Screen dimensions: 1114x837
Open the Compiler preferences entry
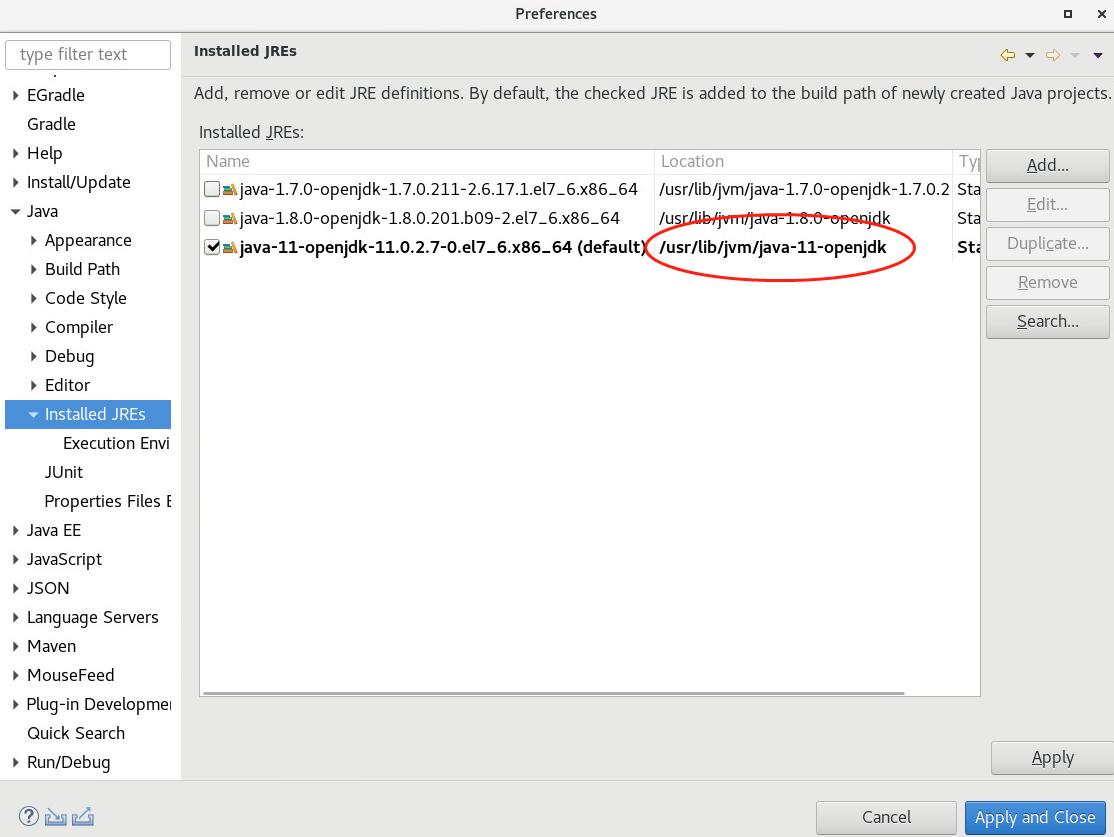click(x=79, y=327)
